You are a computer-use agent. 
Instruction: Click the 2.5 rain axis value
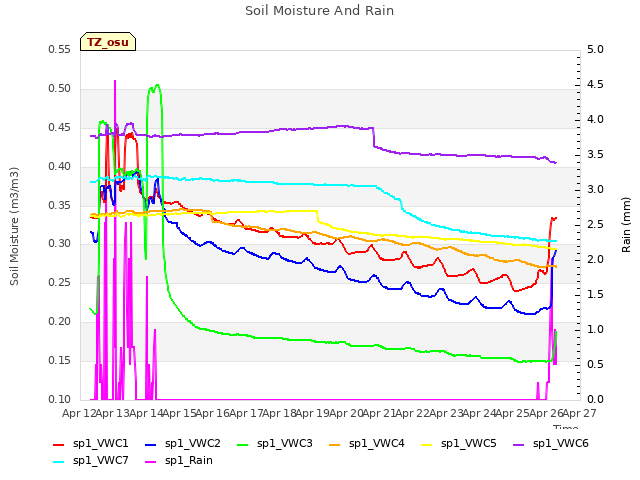(x=595, y=224)
